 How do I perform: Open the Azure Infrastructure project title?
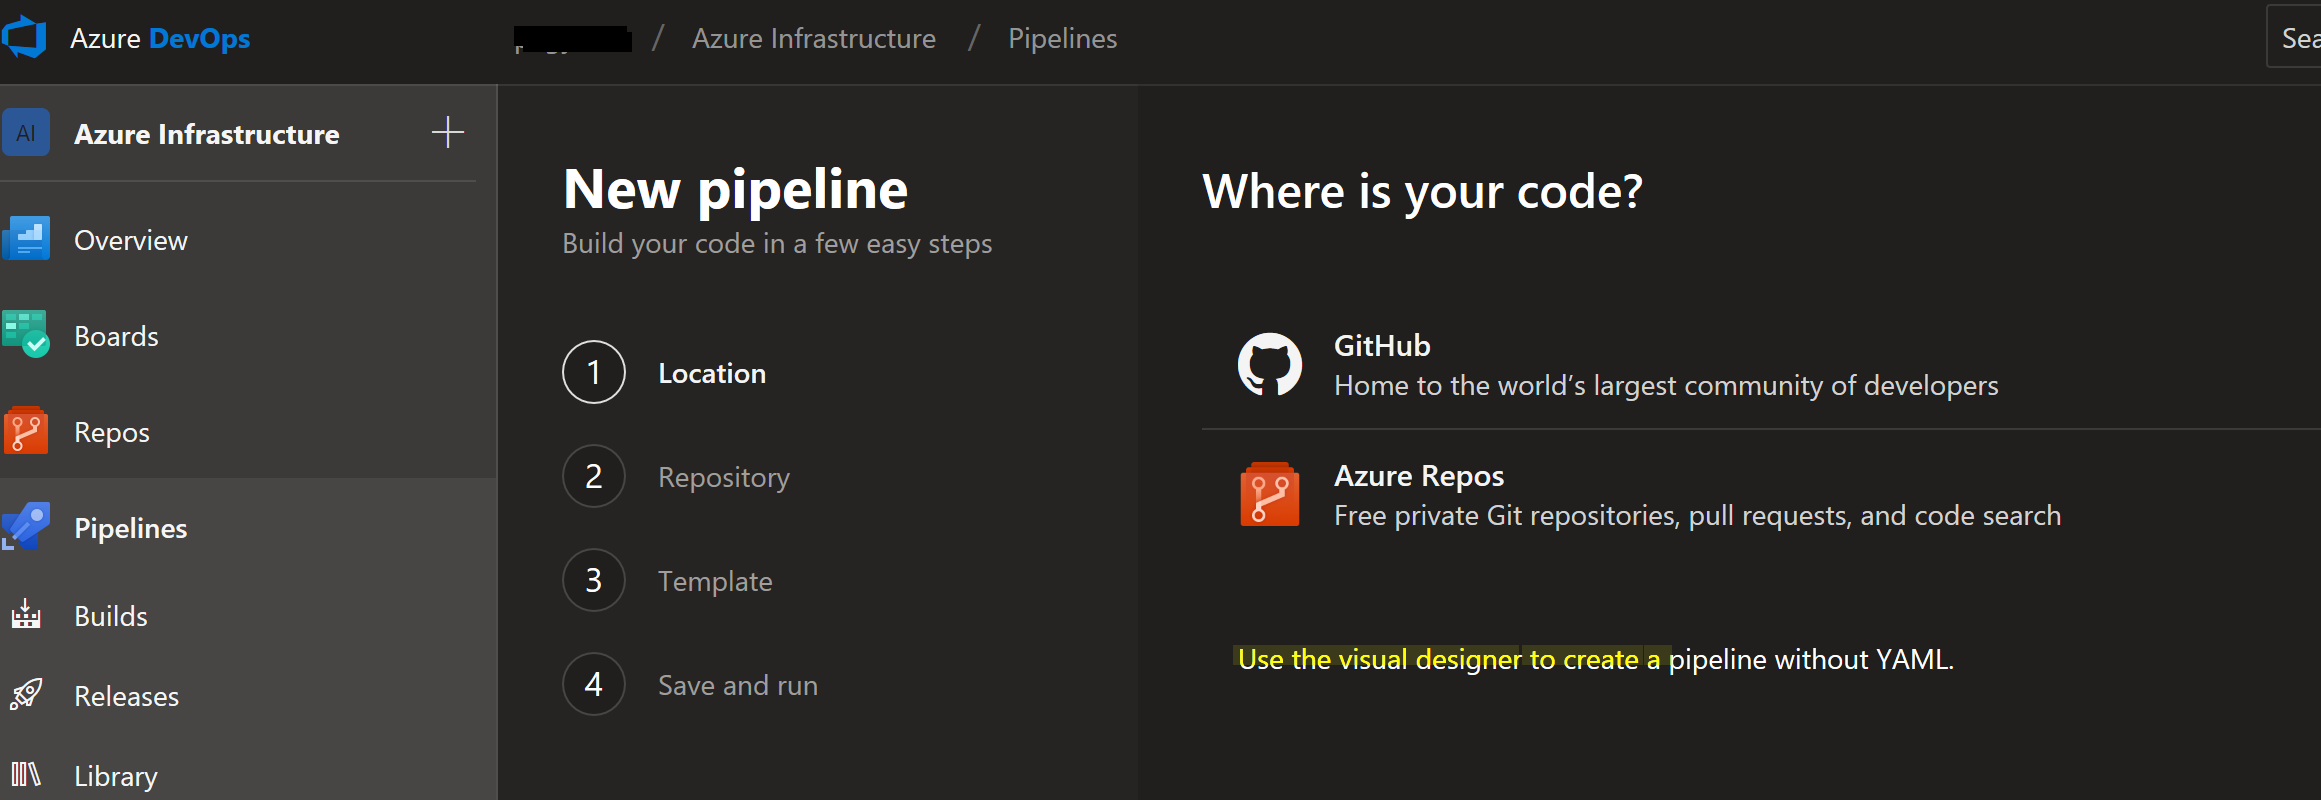[207, 134]
